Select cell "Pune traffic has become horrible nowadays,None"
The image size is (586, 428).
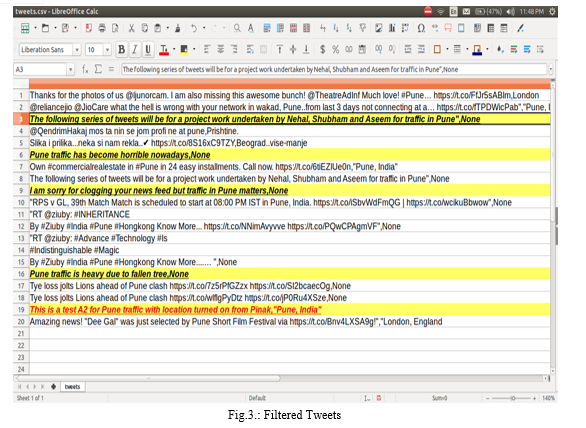(289, 155)
